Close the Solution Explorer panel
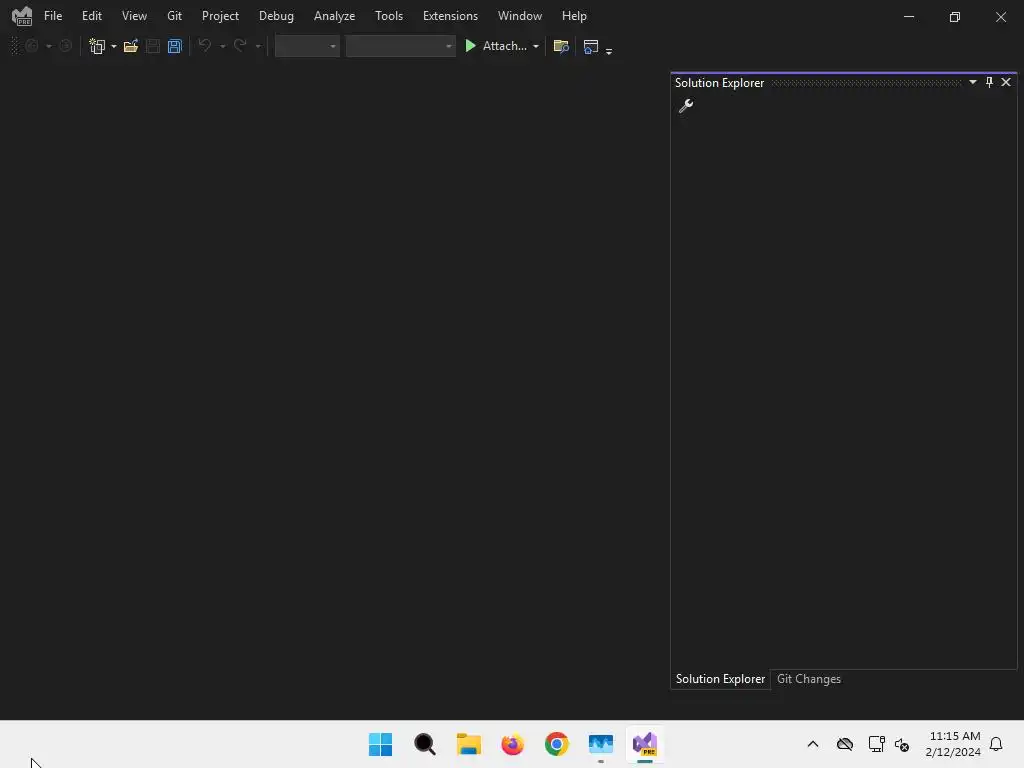The width and height of the screenshot is (1024, 768). [1006, 82]
